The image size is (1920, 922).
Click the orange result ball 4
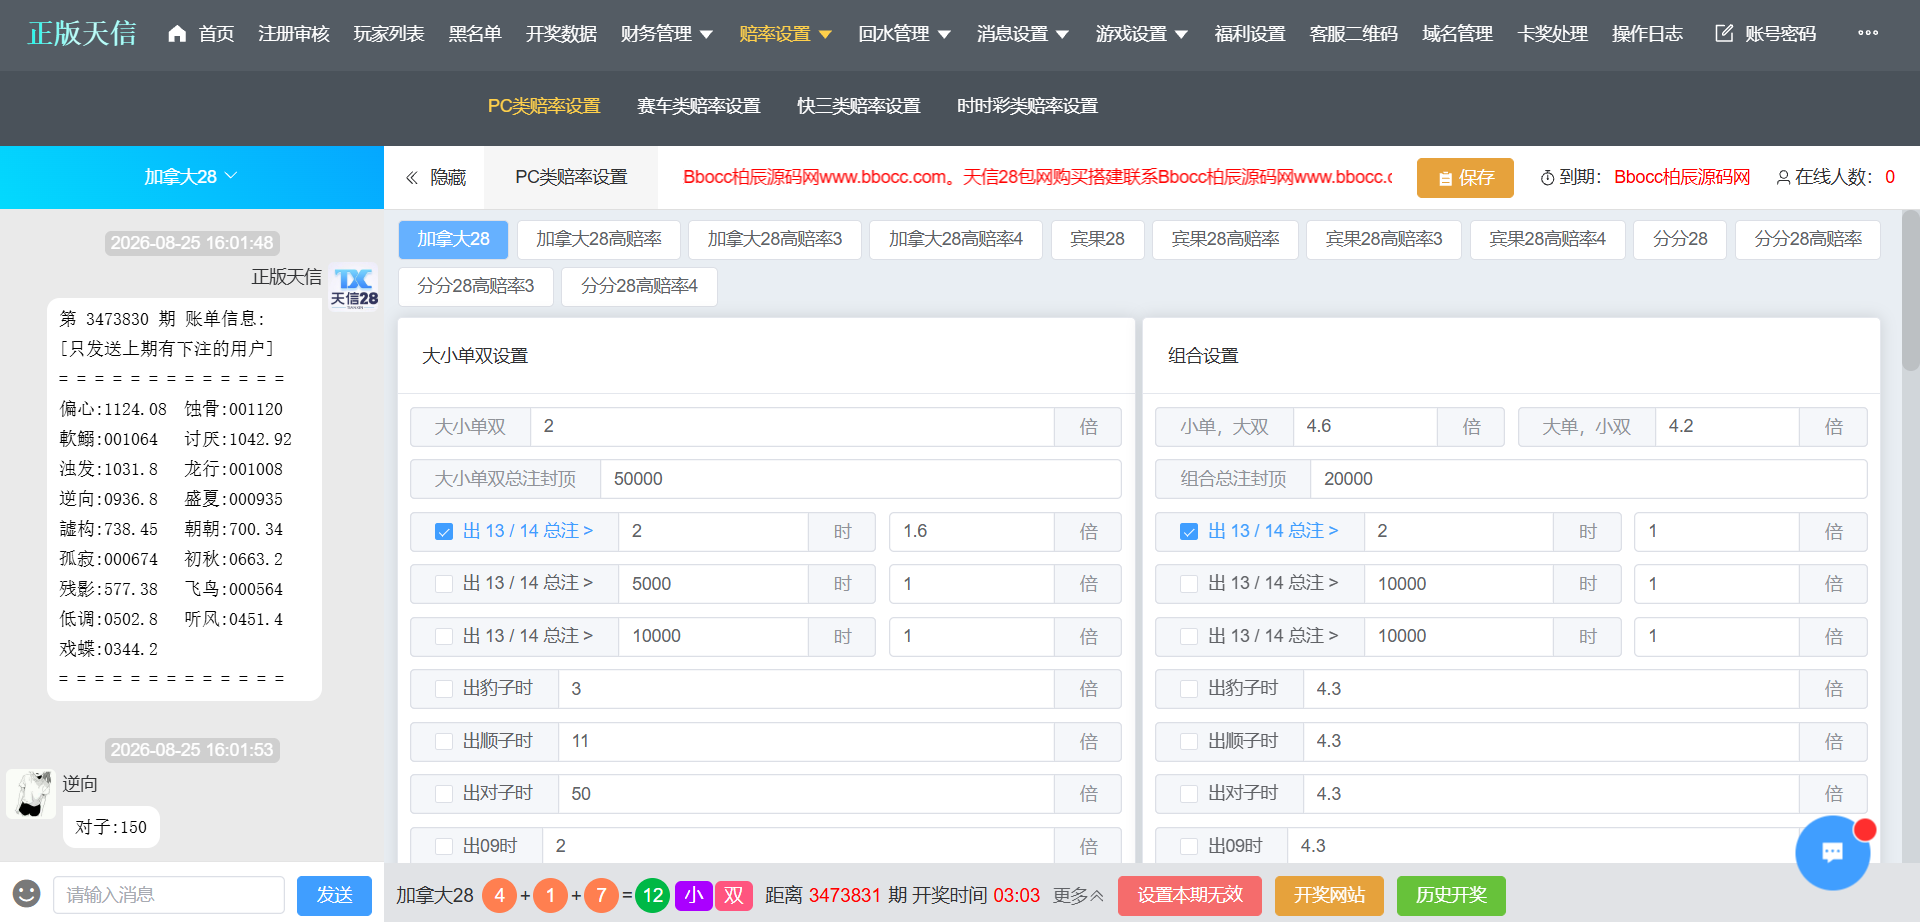[x=499, y=895]
